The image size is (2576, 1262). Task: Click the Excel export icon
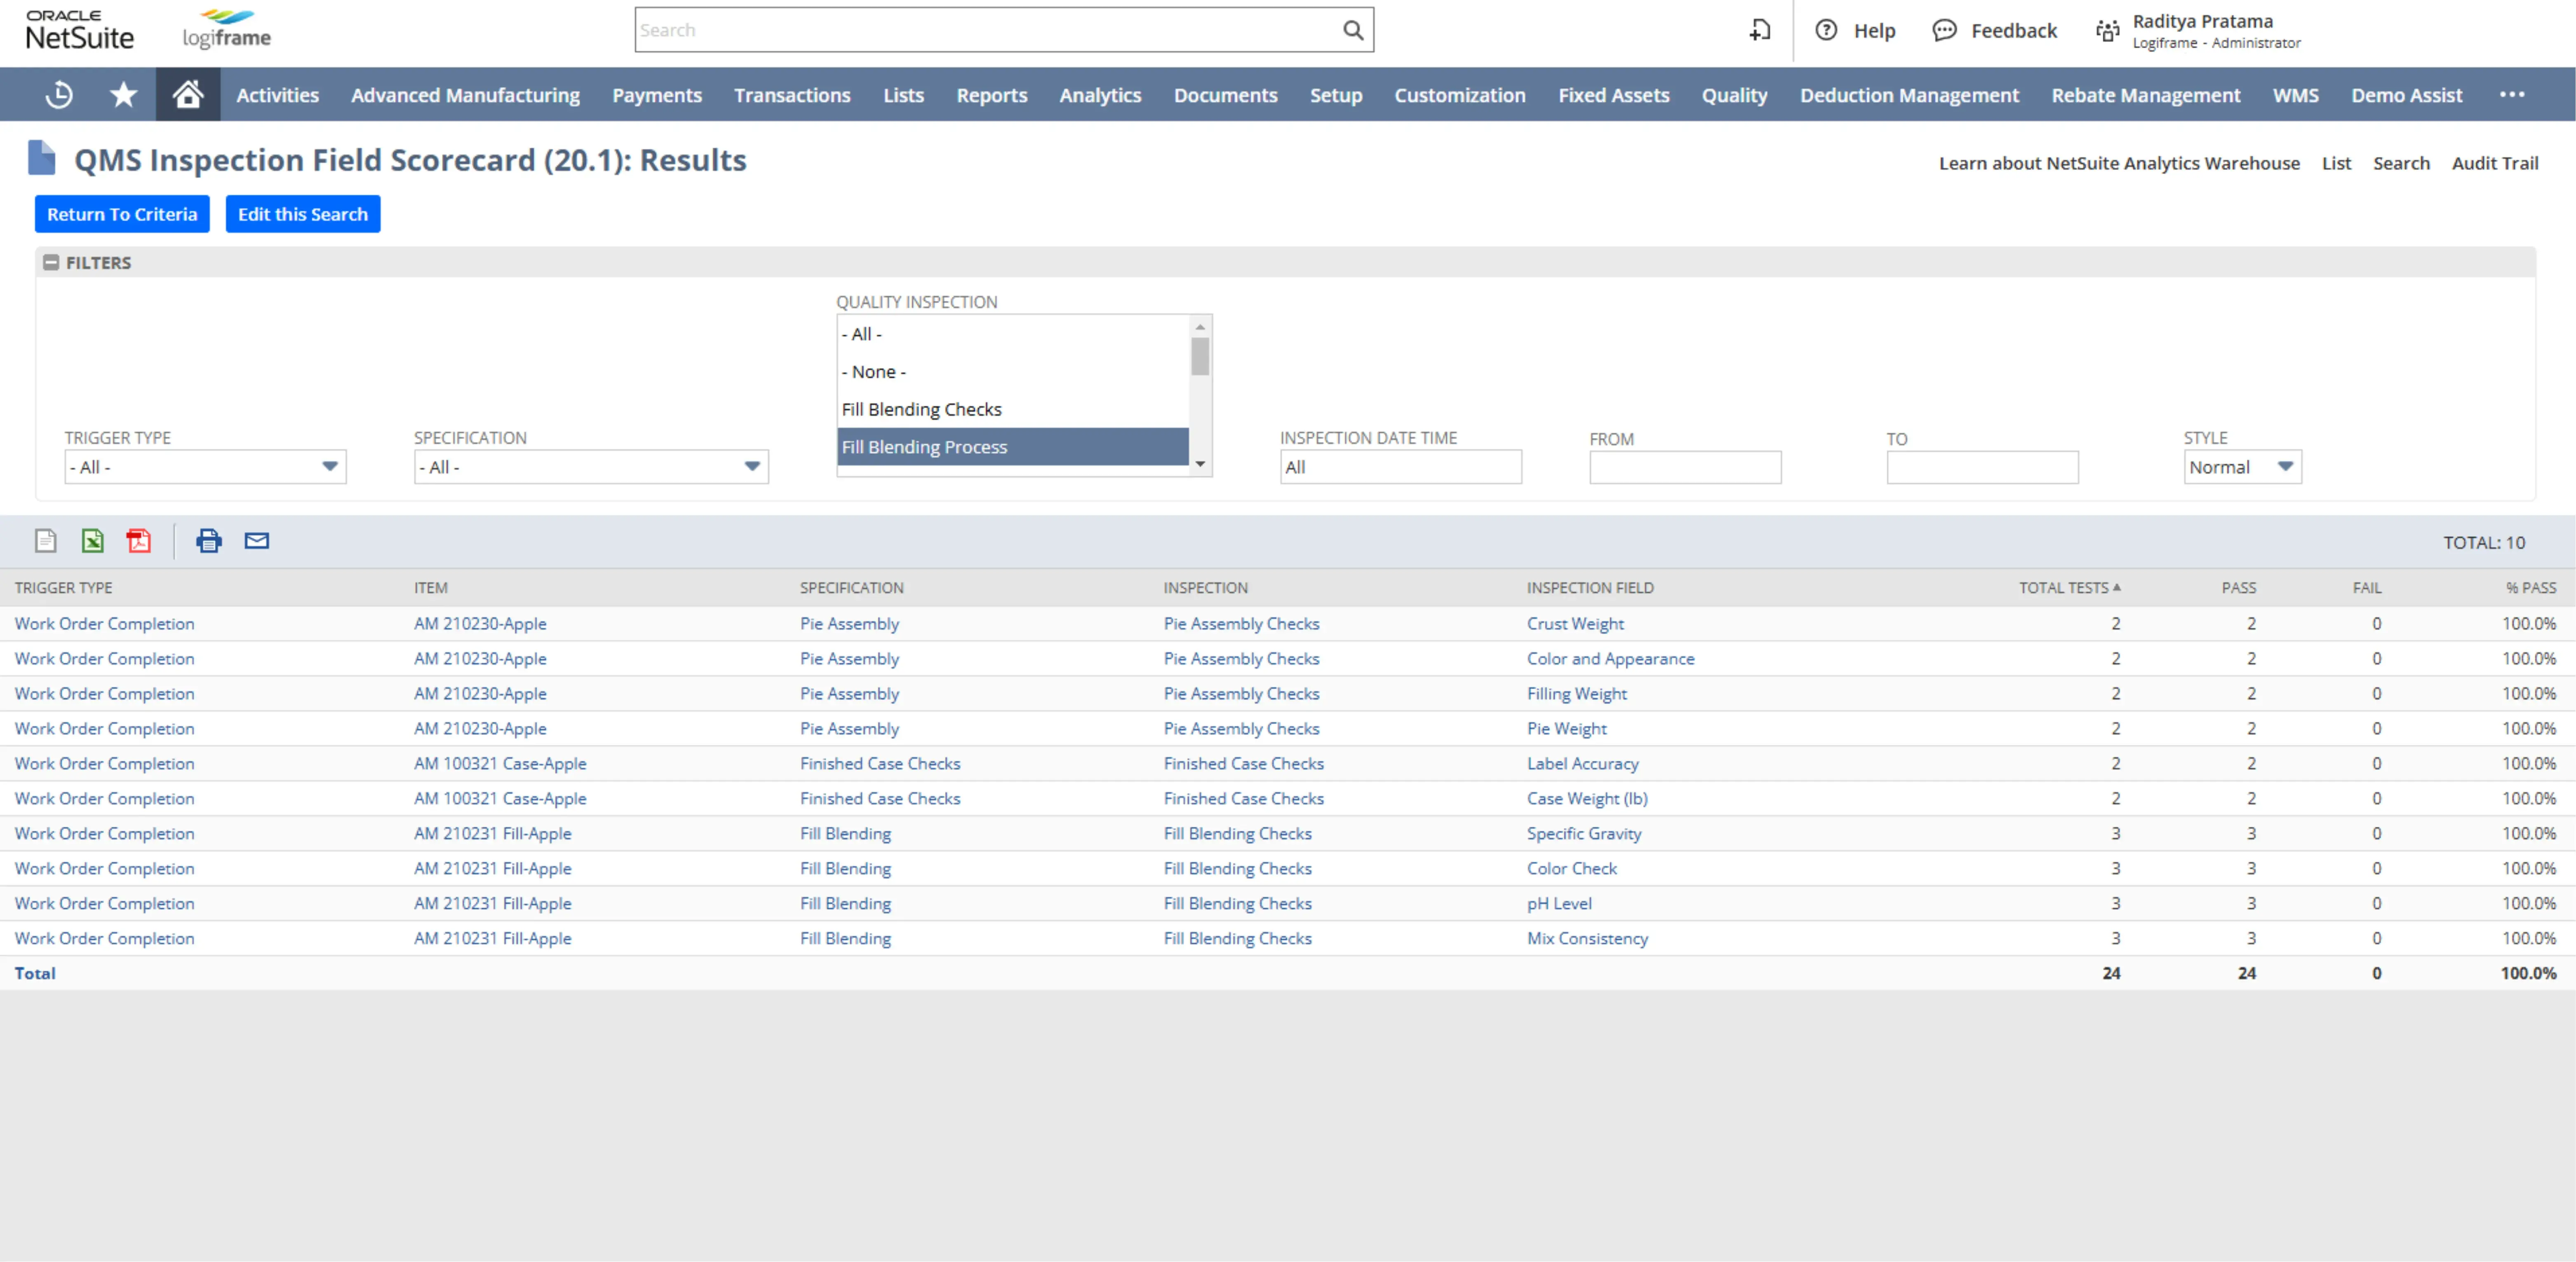pos(94,541)
